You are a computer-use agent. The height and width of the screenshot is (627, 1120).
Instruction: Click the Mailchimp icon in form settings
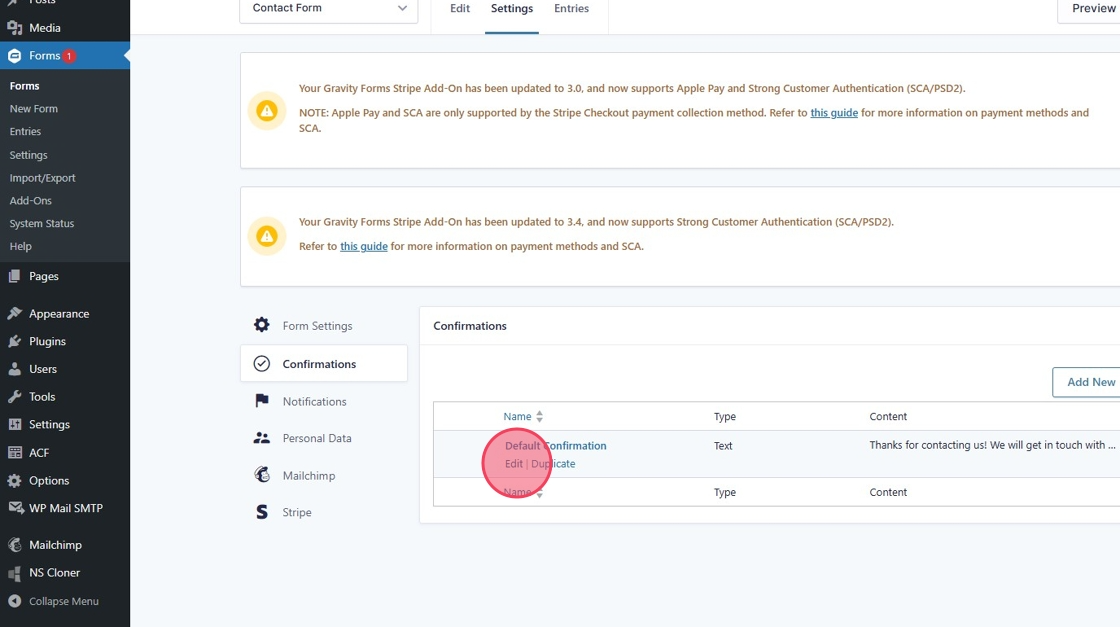[x=262, y=475]
